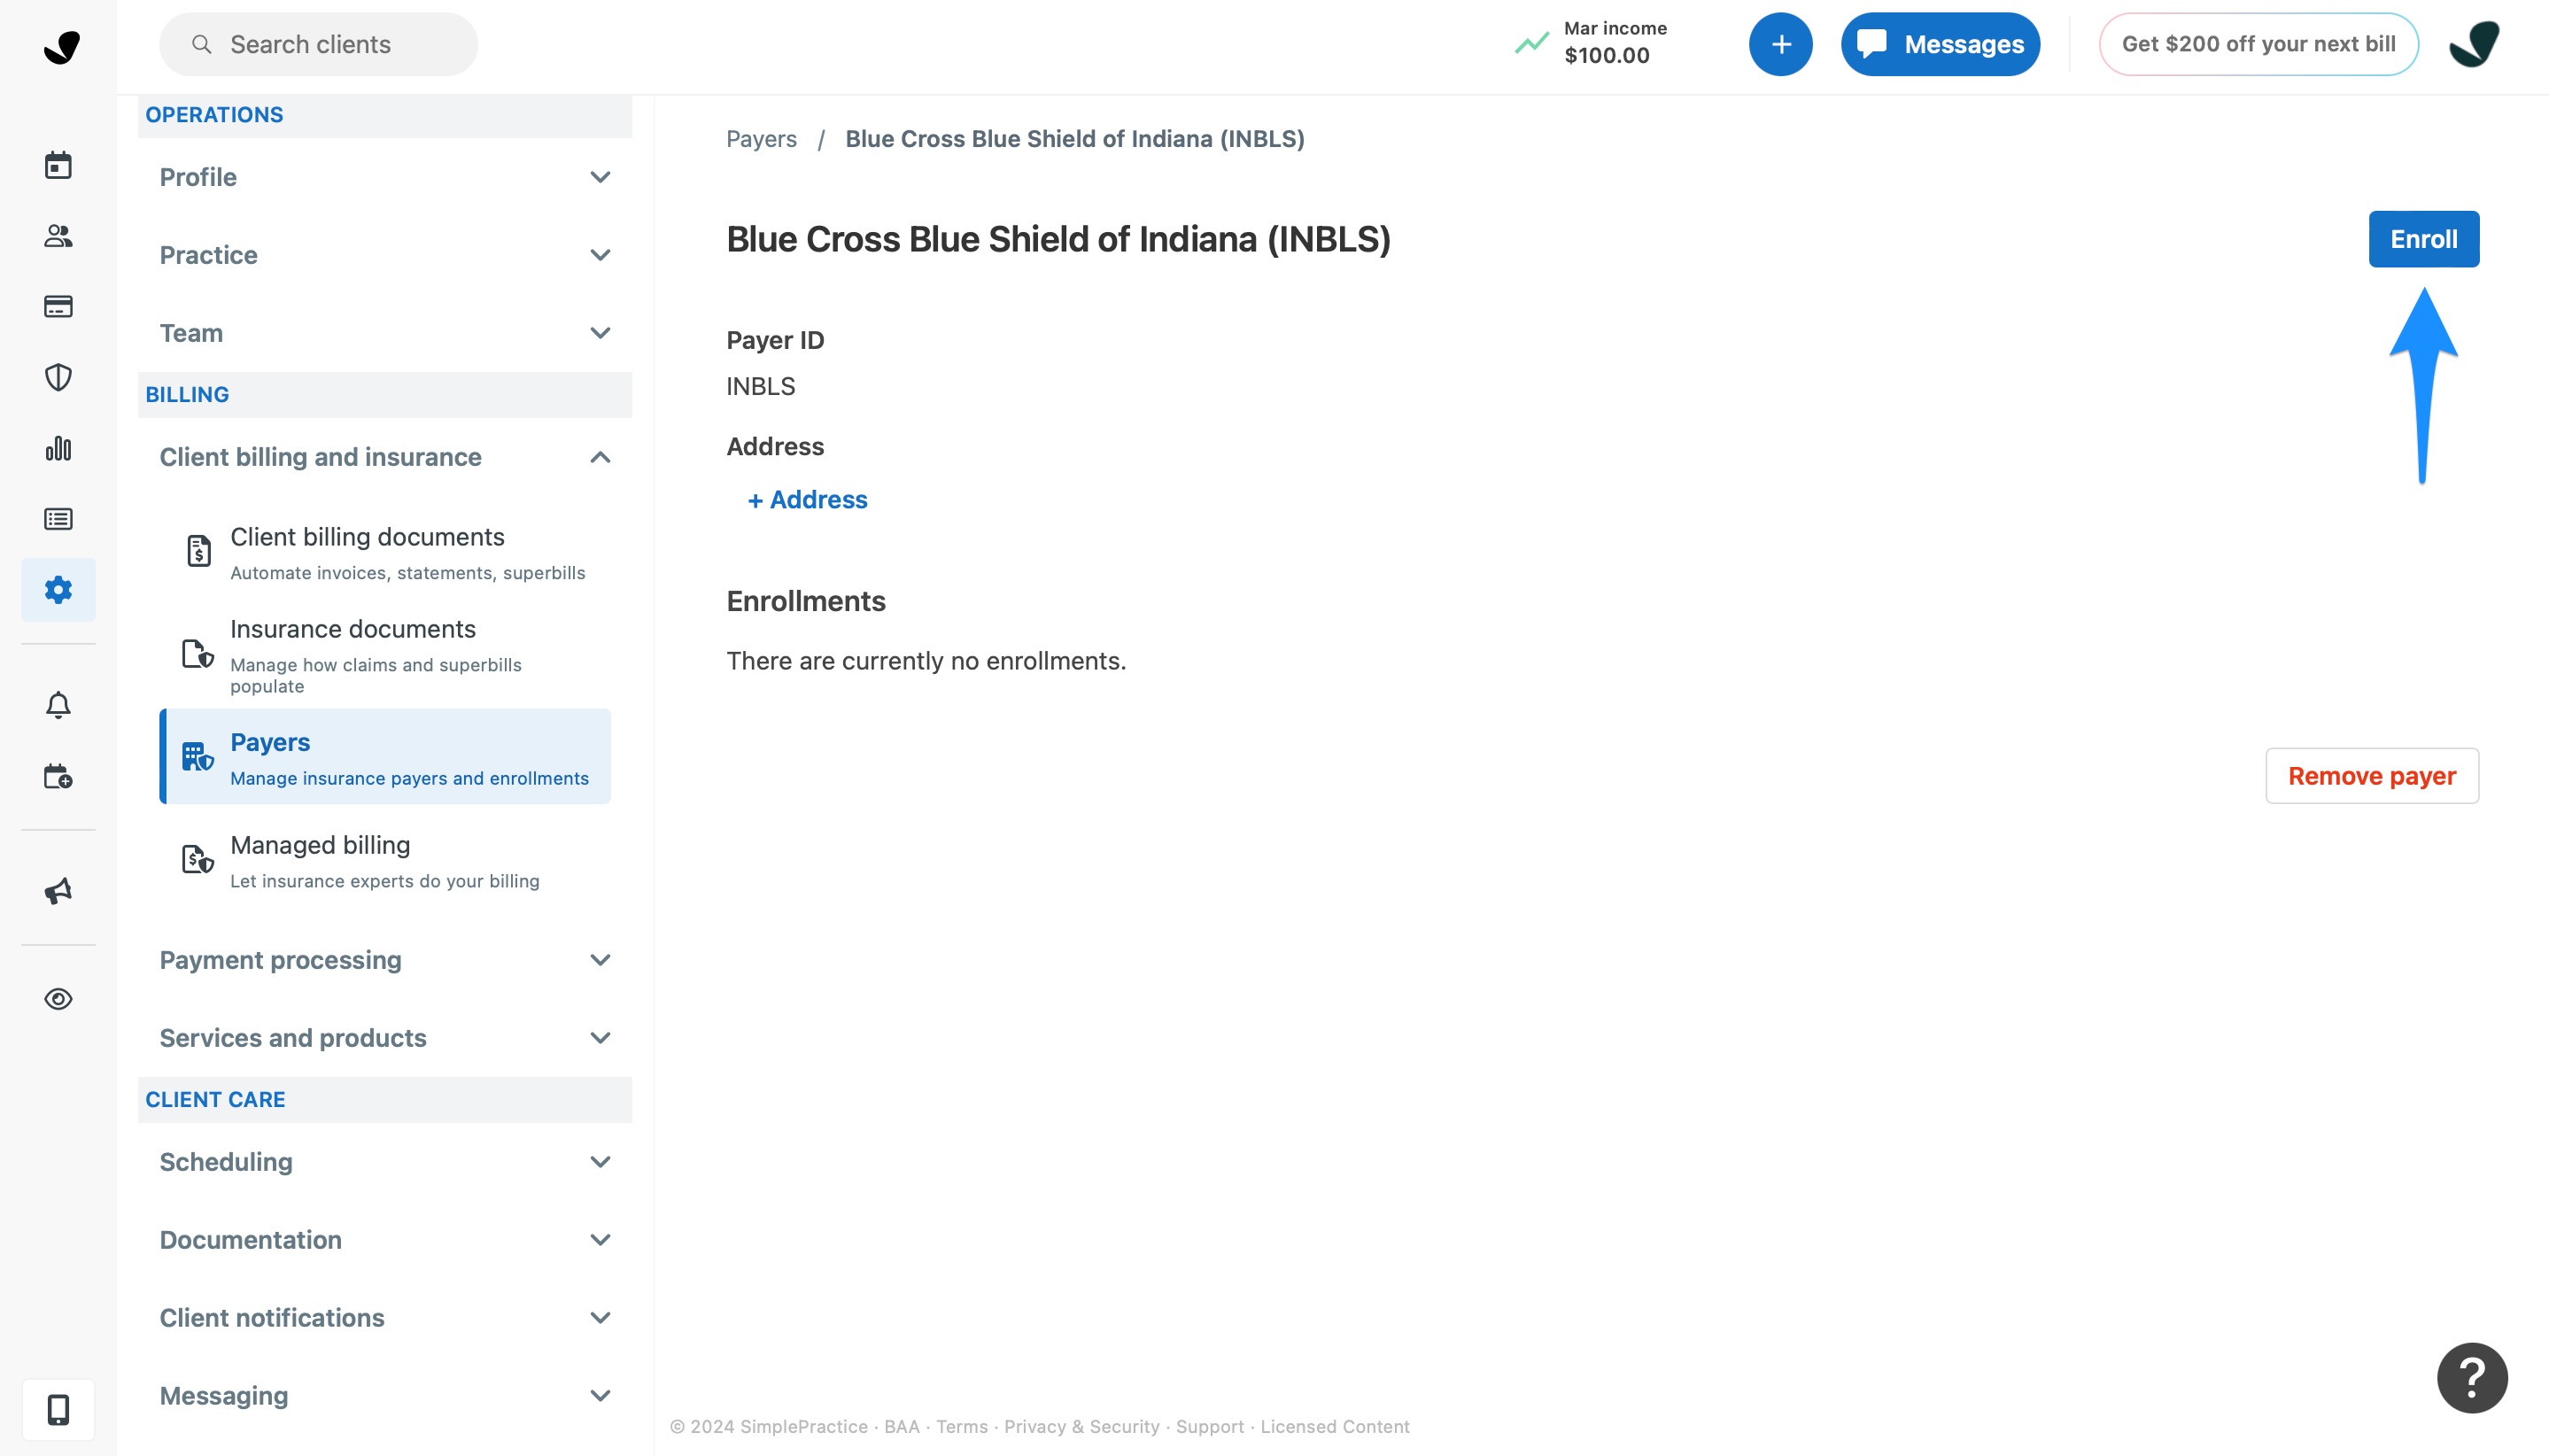Image resolution: width=2549 pixels, height=1456 pixels.
Task: Click the Enroll button
Action: tap(2423, 239)
